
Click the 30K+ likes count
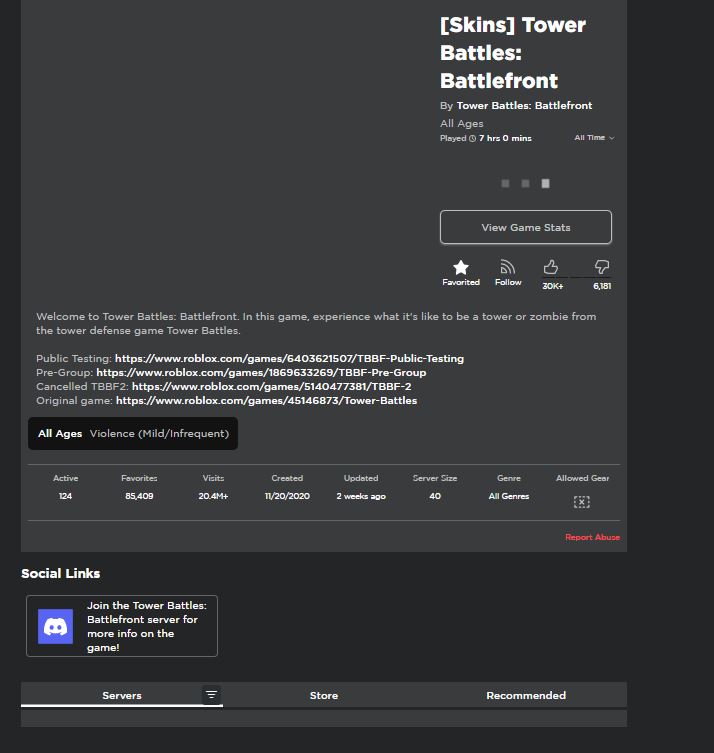pyautogui.click(x=553, y=286)
